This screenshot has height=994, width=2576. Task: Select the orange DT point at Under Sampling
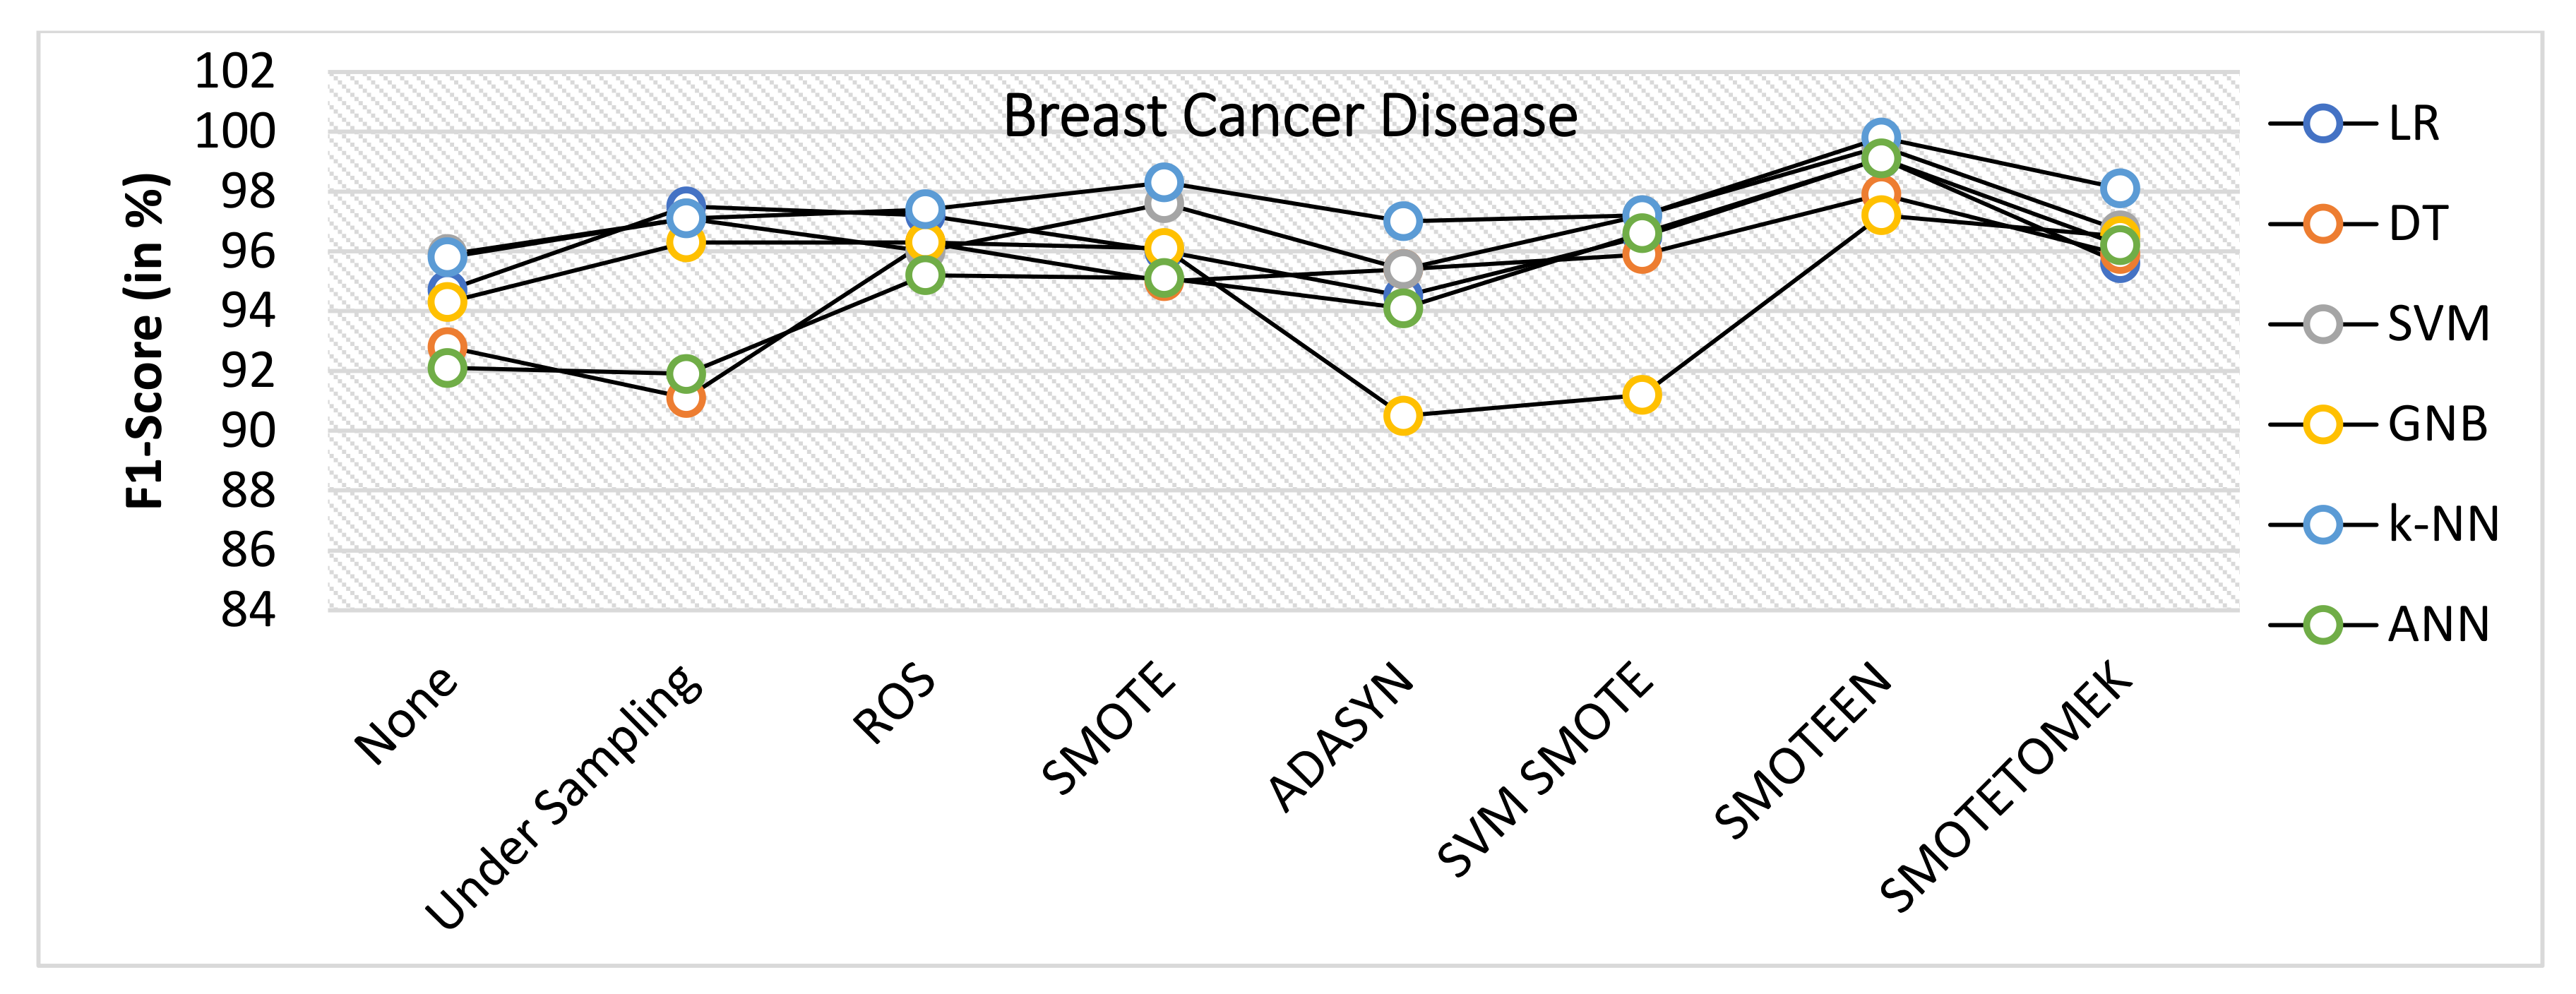[x=686, y=399]
